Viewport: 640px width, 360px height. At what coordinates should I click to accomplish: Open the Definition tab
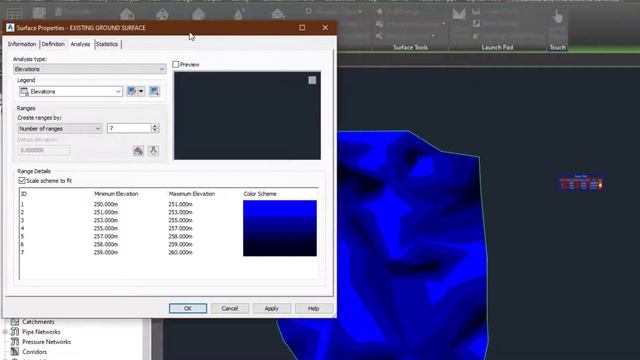[53, 44]
